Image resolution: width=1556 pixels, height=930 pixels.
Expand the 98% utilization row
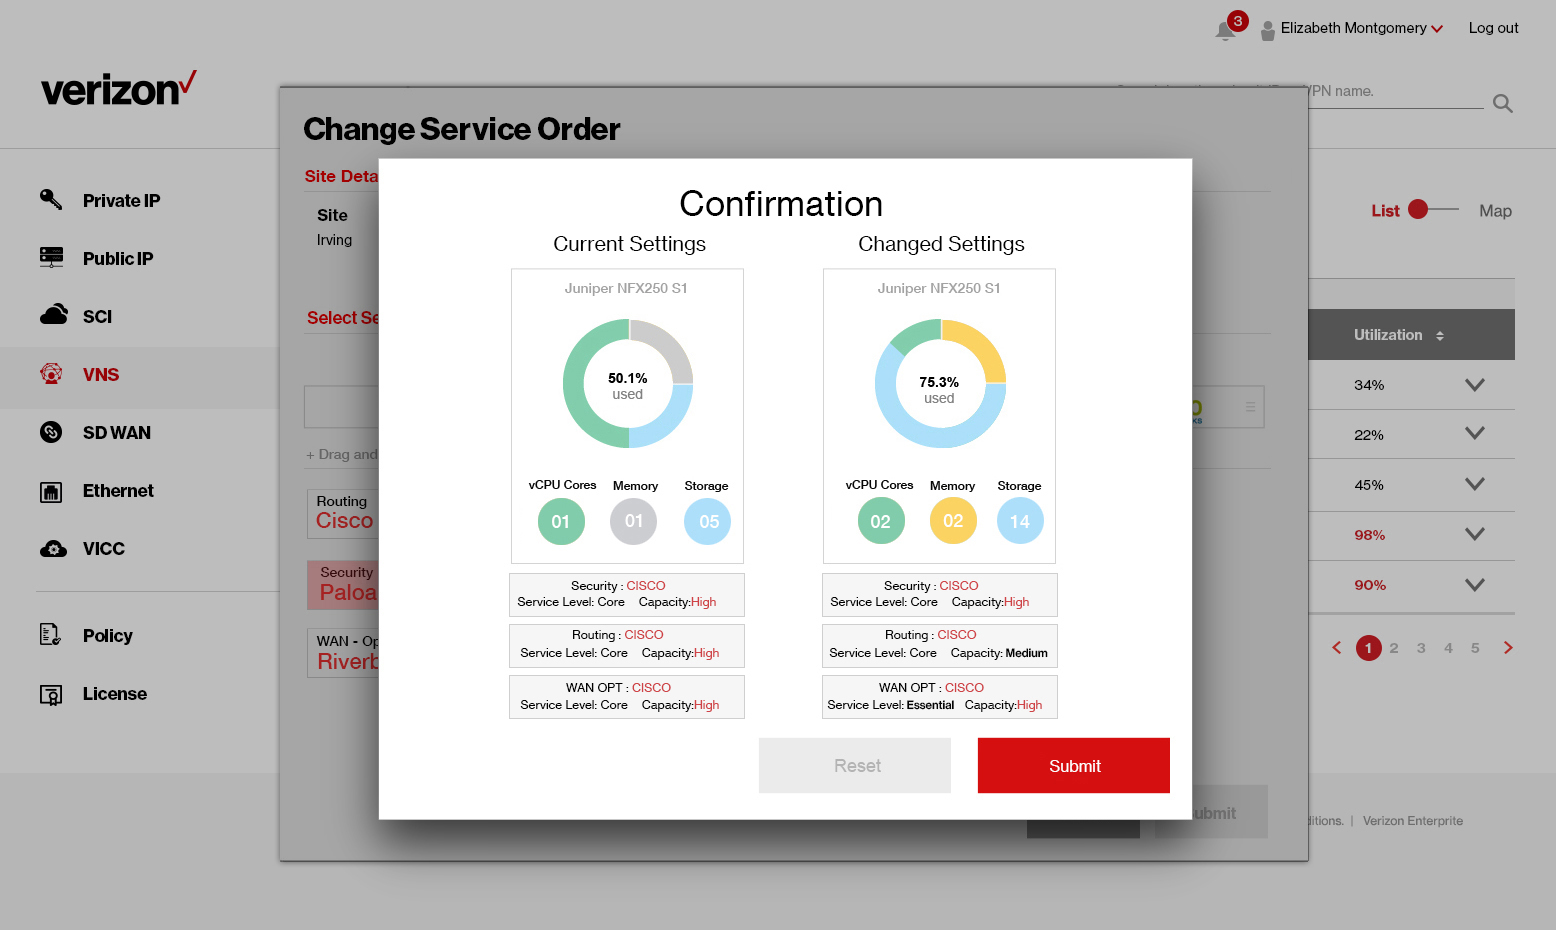[1474, 534]
